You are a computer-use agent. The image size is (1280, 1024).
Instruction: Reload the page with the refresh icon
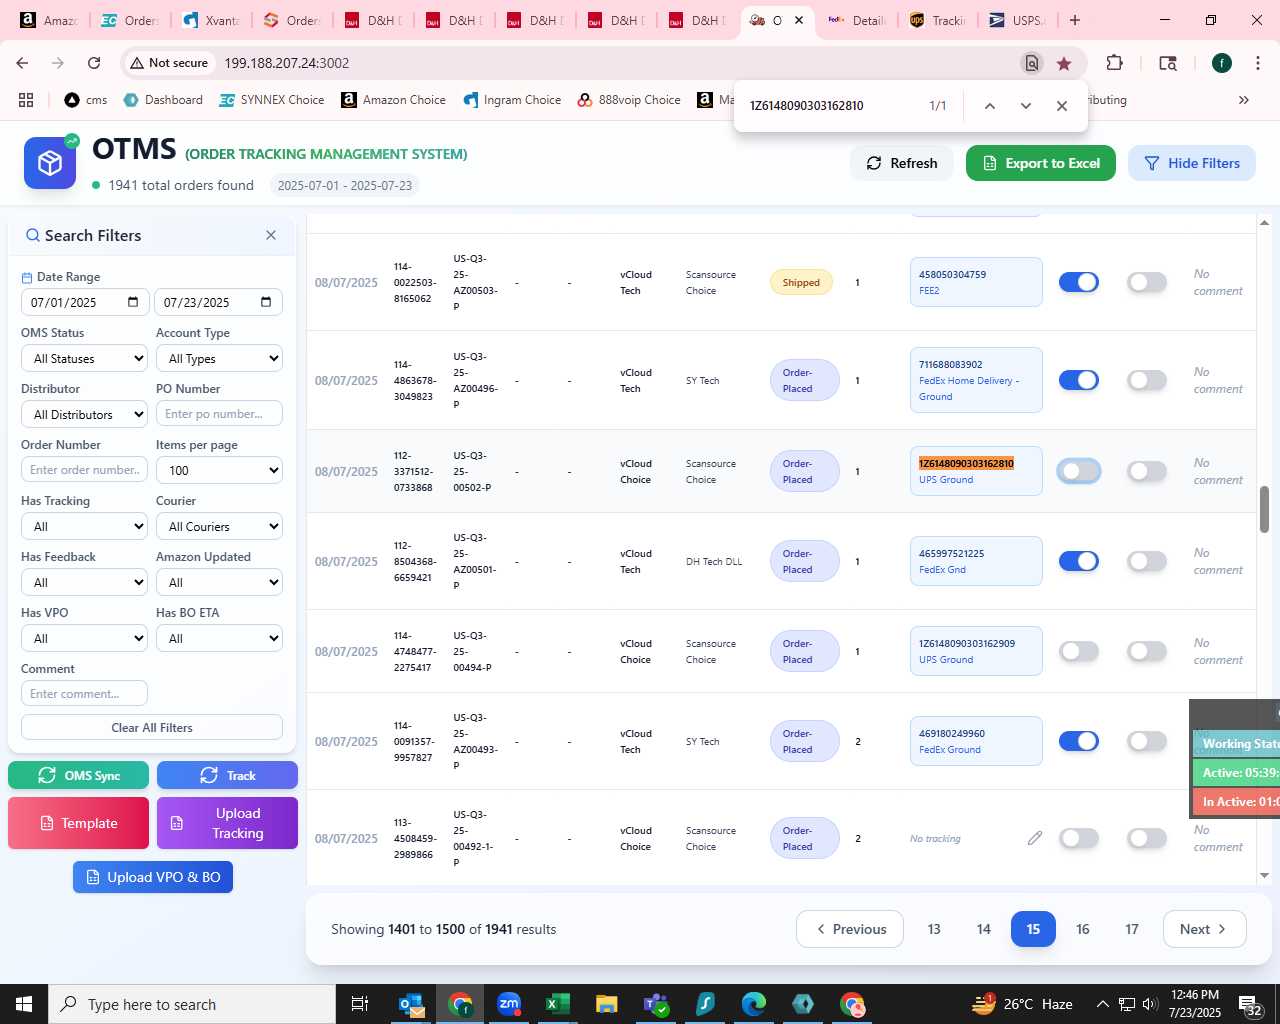tap(94, 63)
